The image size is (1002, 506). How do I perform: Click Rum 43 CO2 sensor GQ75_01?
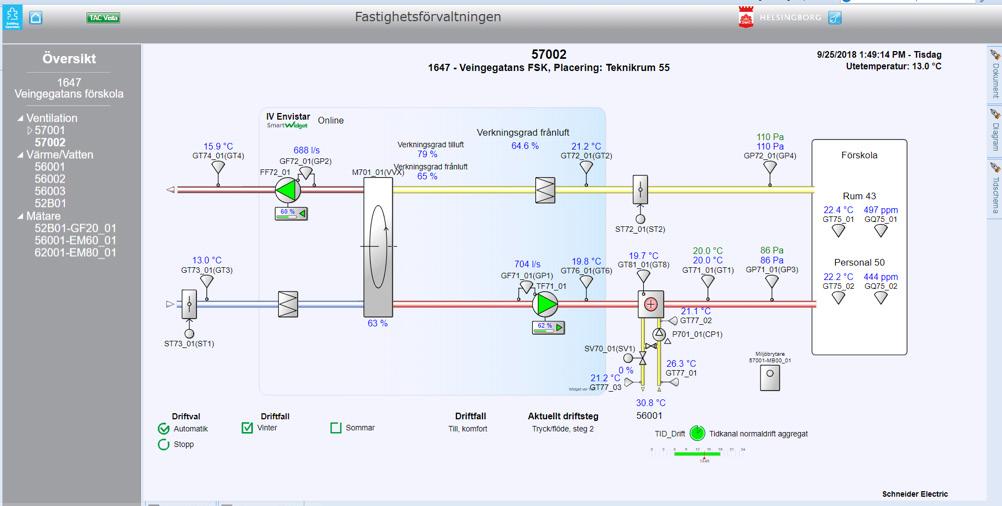click(881, 231)
